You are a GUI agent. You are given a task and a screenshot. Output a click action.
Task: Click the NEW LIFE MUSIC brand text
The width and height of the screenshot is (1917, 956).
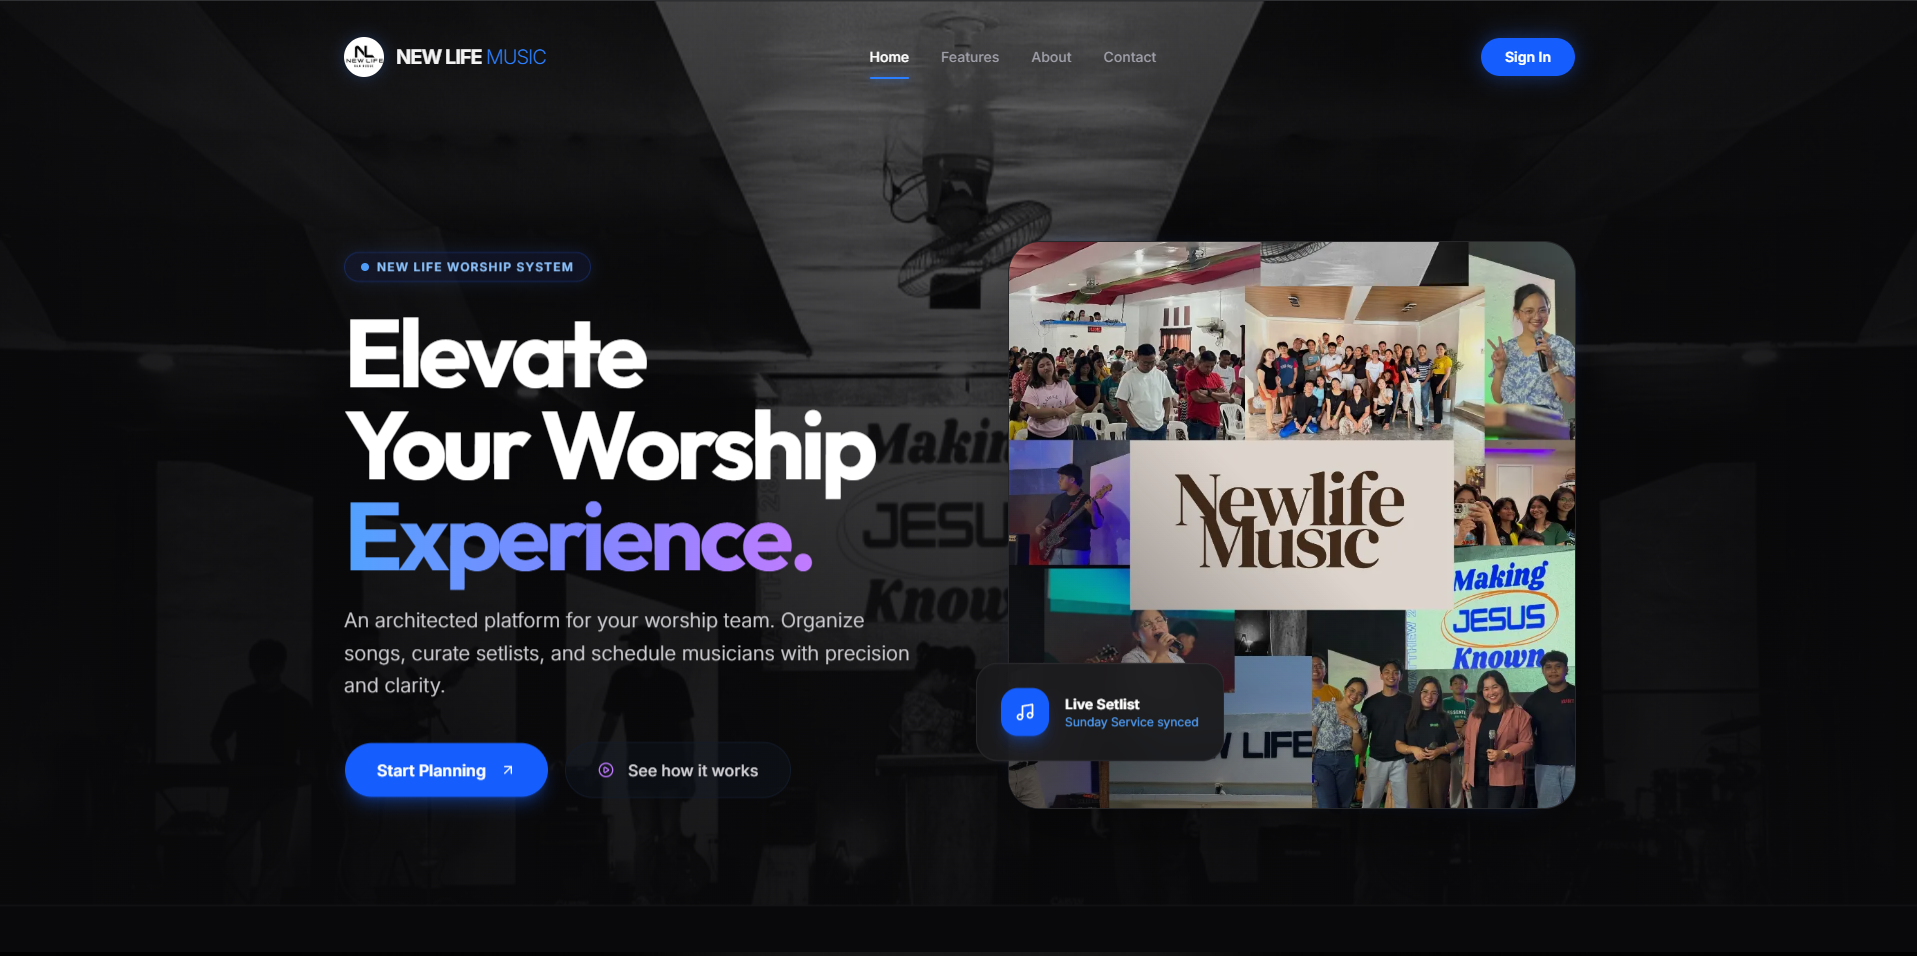pyautogui.click(x=471, y=57)
